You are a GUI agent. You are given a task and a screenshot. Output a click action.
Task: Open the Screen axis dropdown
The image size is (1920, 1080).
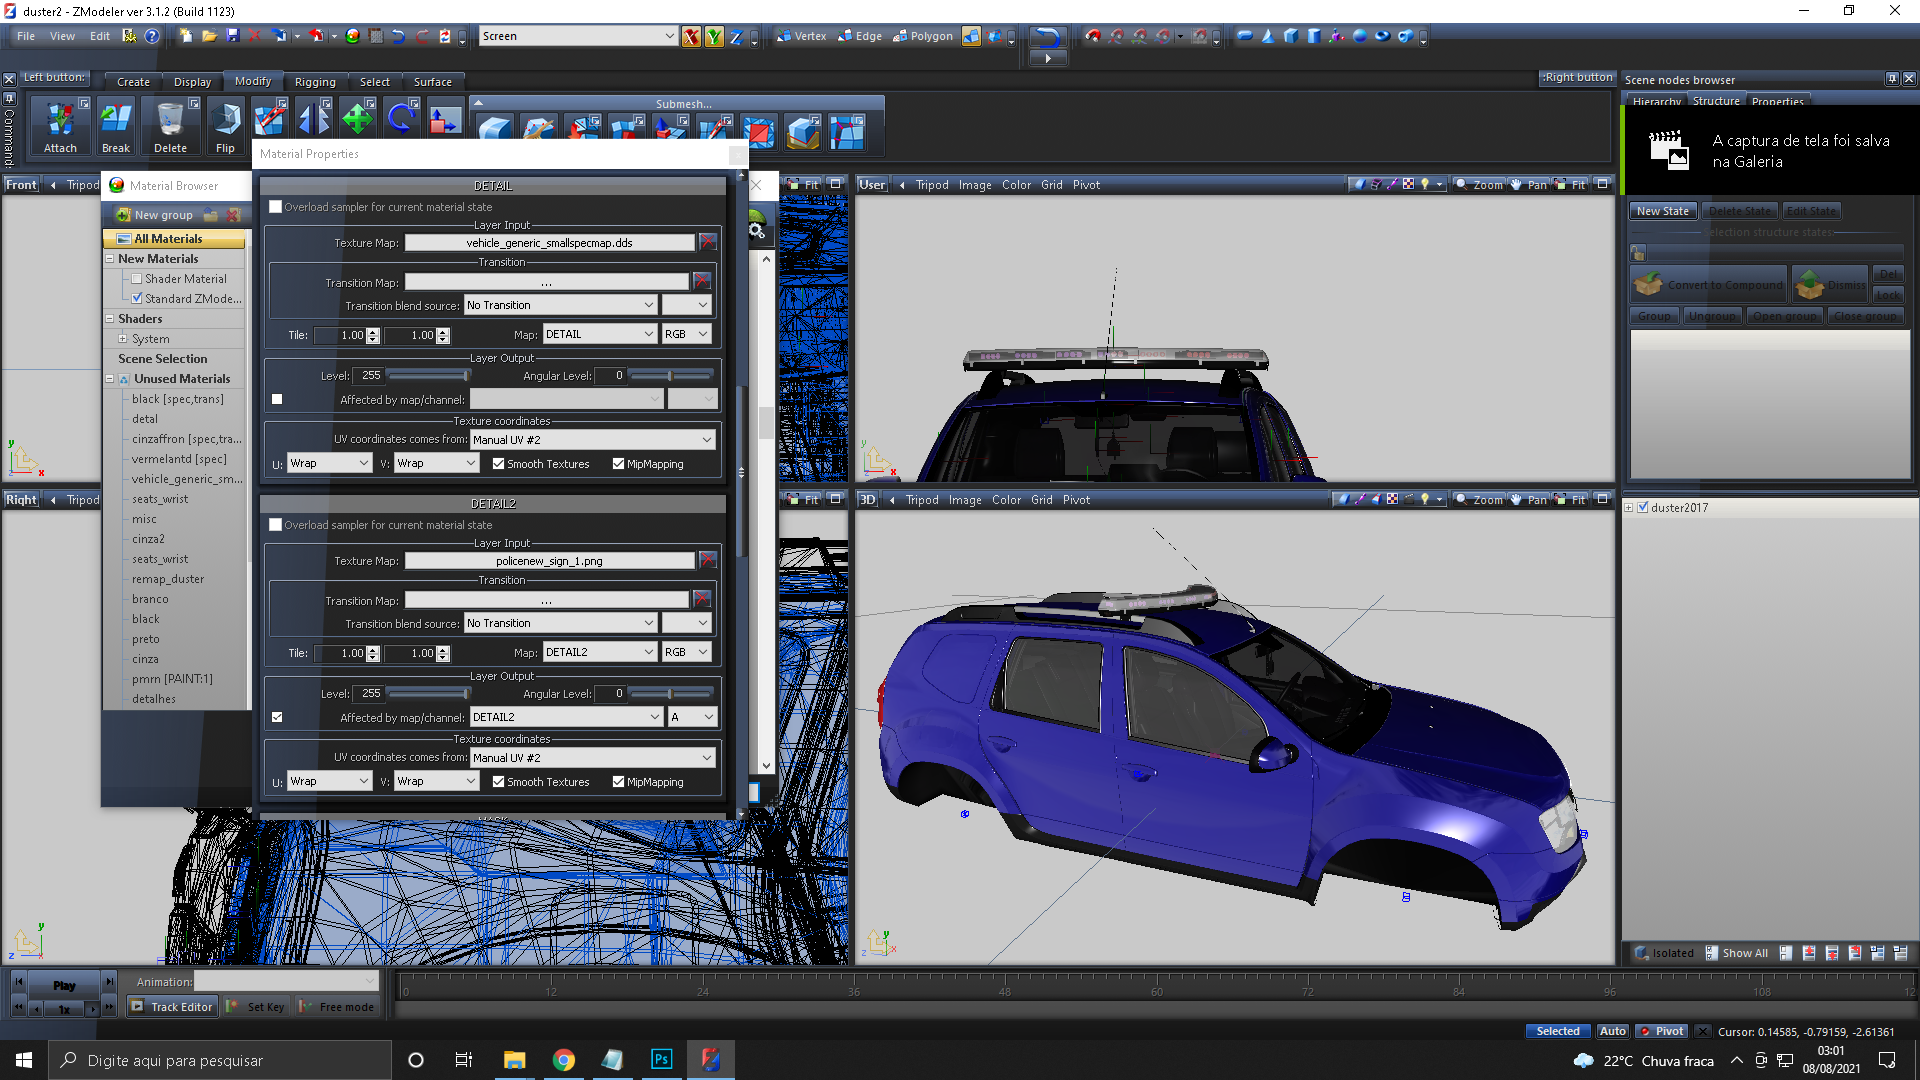669,36
